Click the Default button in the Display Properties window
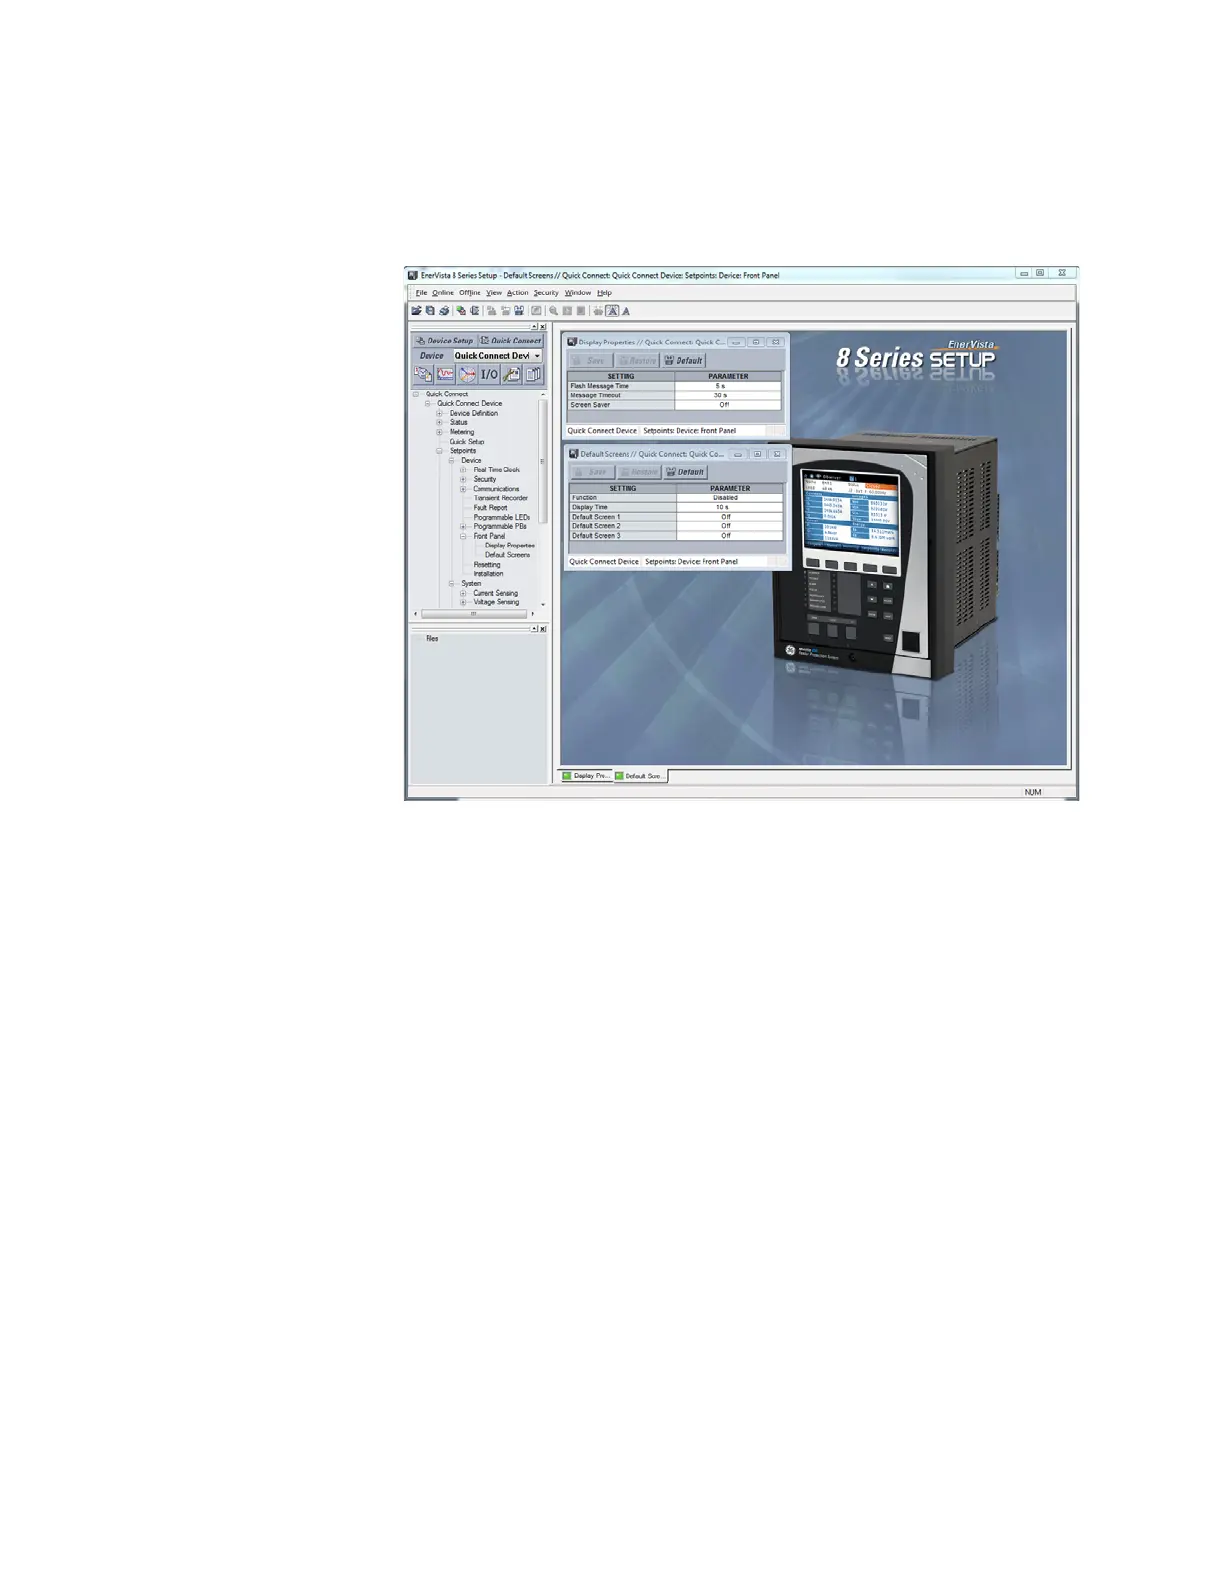1224x1584 pixels. tap(684, 361)
